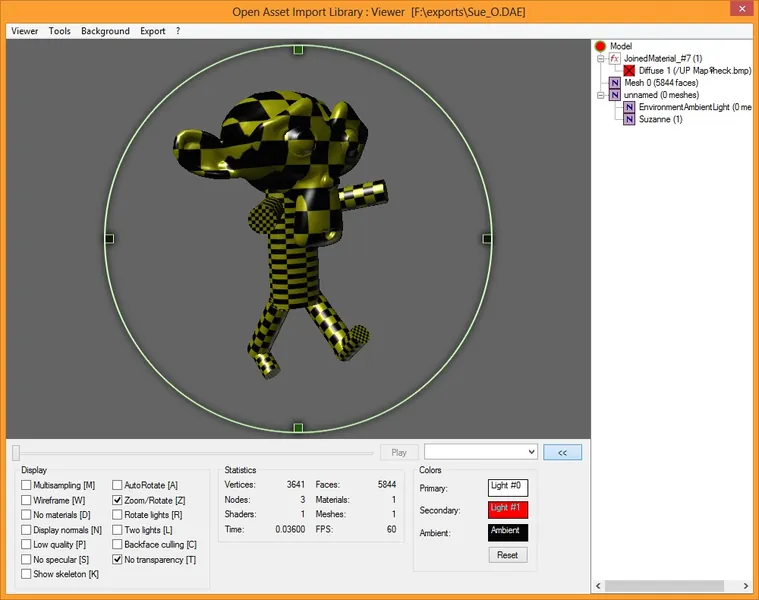759x600 pixels.
Task: Select Mesh 0 (5844 faces) tree item
Action: click(x=661, y=83)
